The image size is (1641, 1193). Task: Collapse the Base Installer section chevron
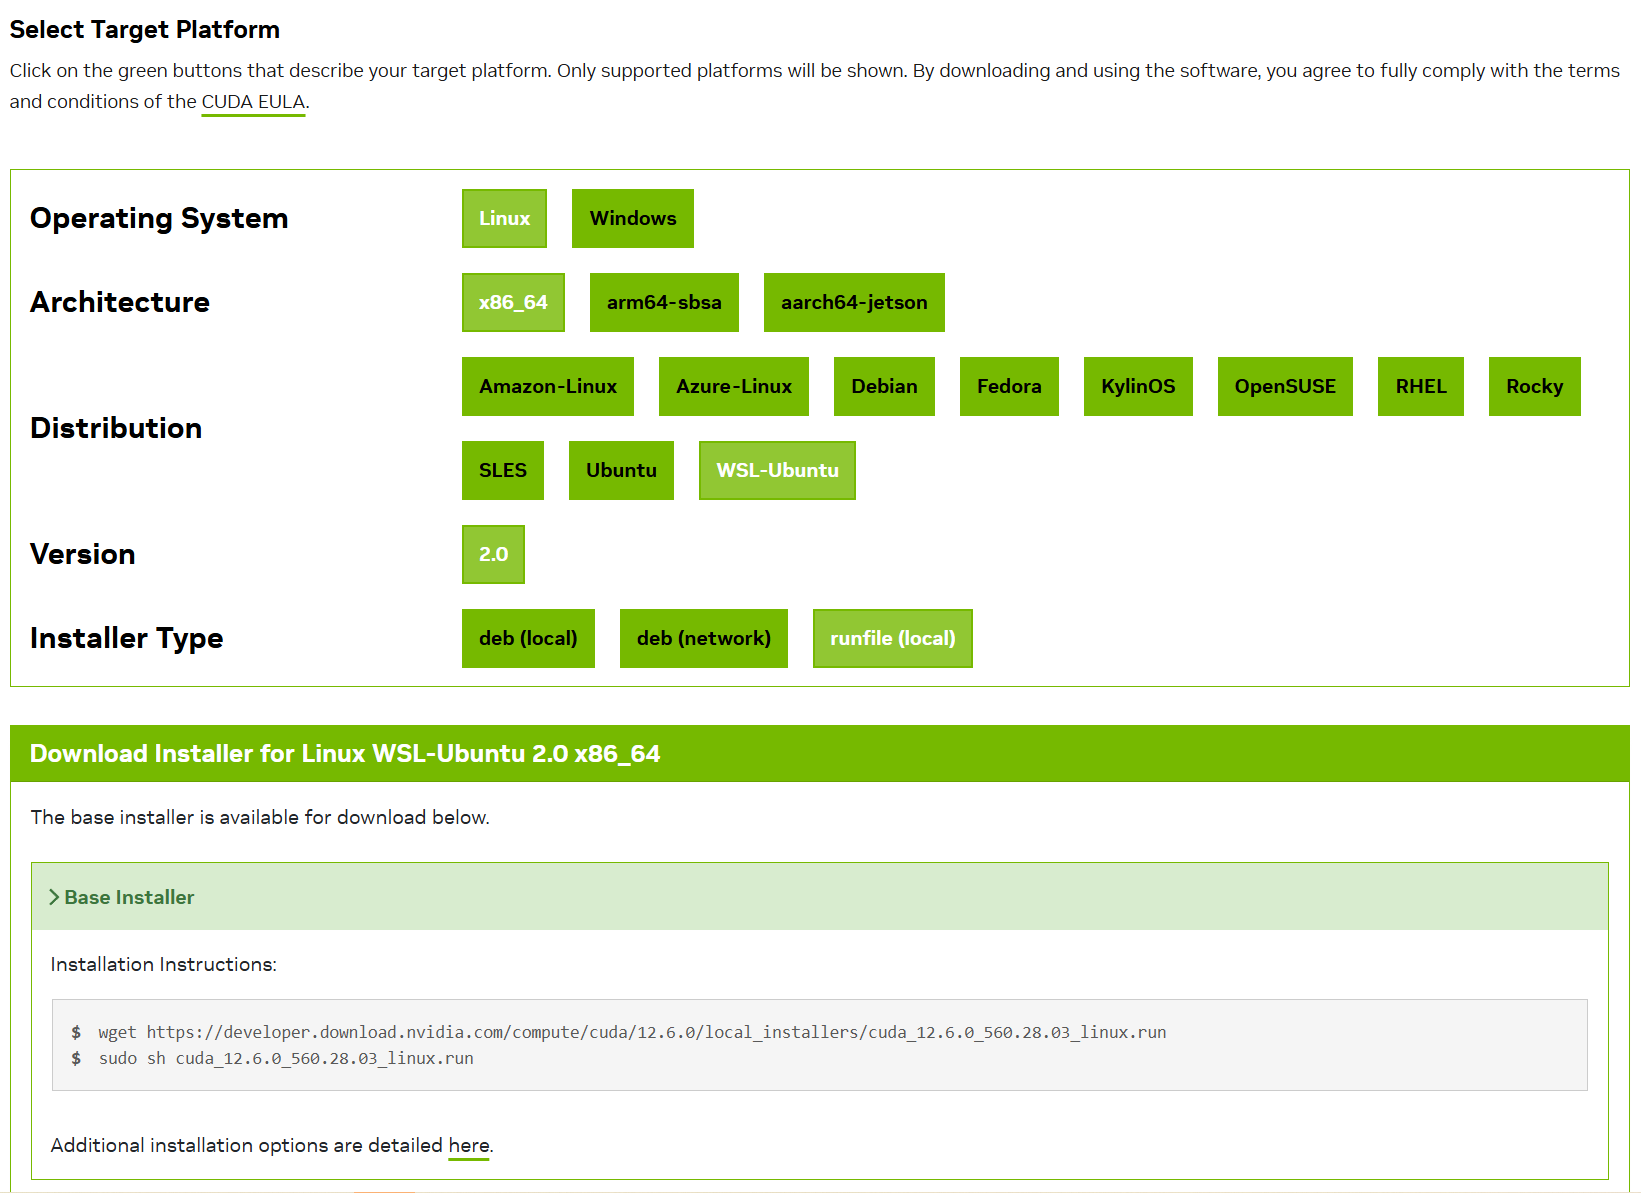coord(54,897)
